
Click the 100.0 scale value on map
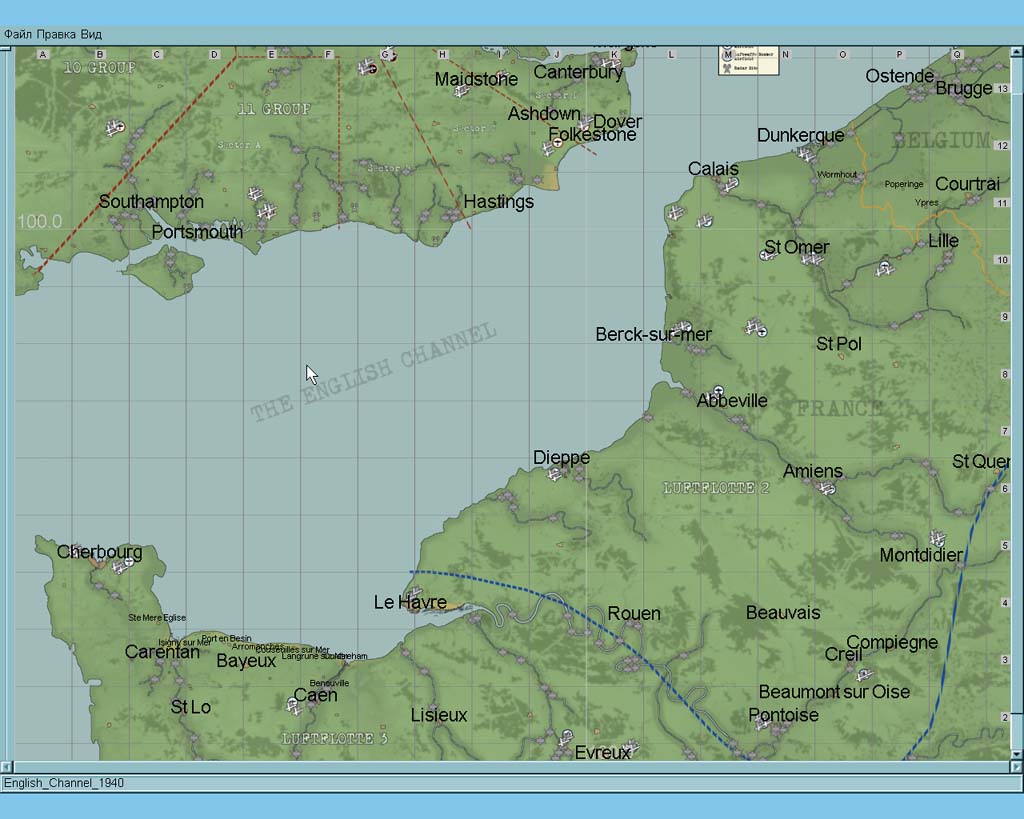(39, 221)
